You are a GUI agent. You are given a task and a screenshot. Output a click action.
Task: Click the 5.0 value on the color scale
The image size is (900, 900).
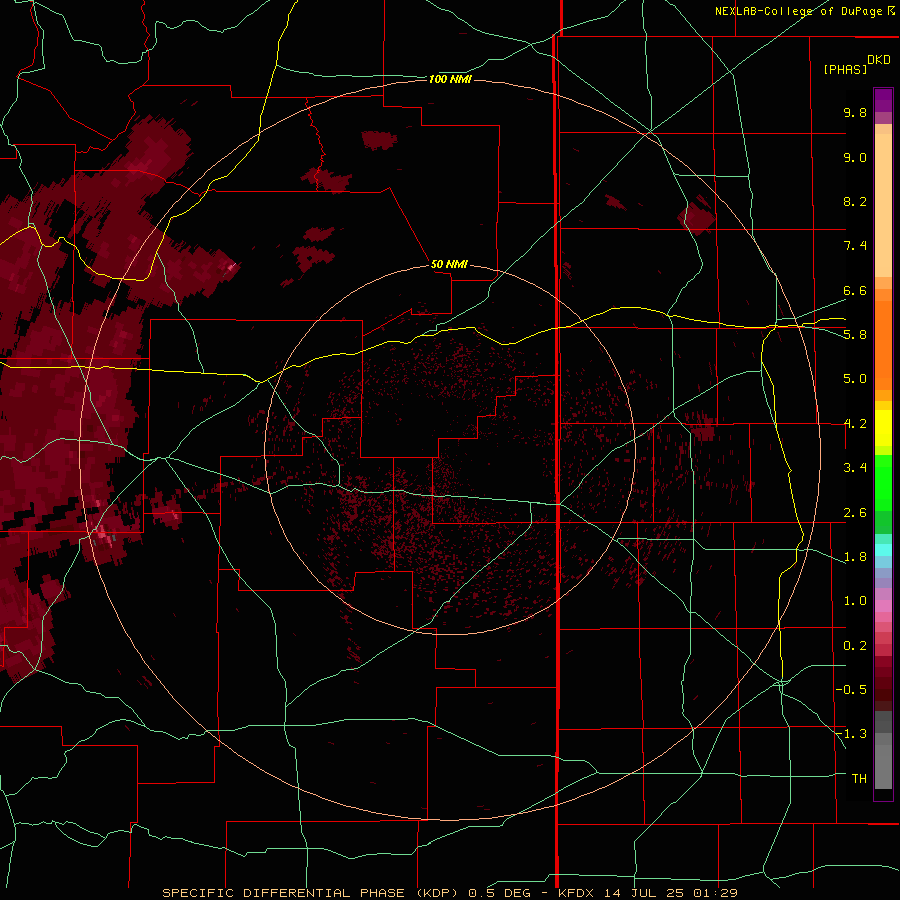coord(855,379)
